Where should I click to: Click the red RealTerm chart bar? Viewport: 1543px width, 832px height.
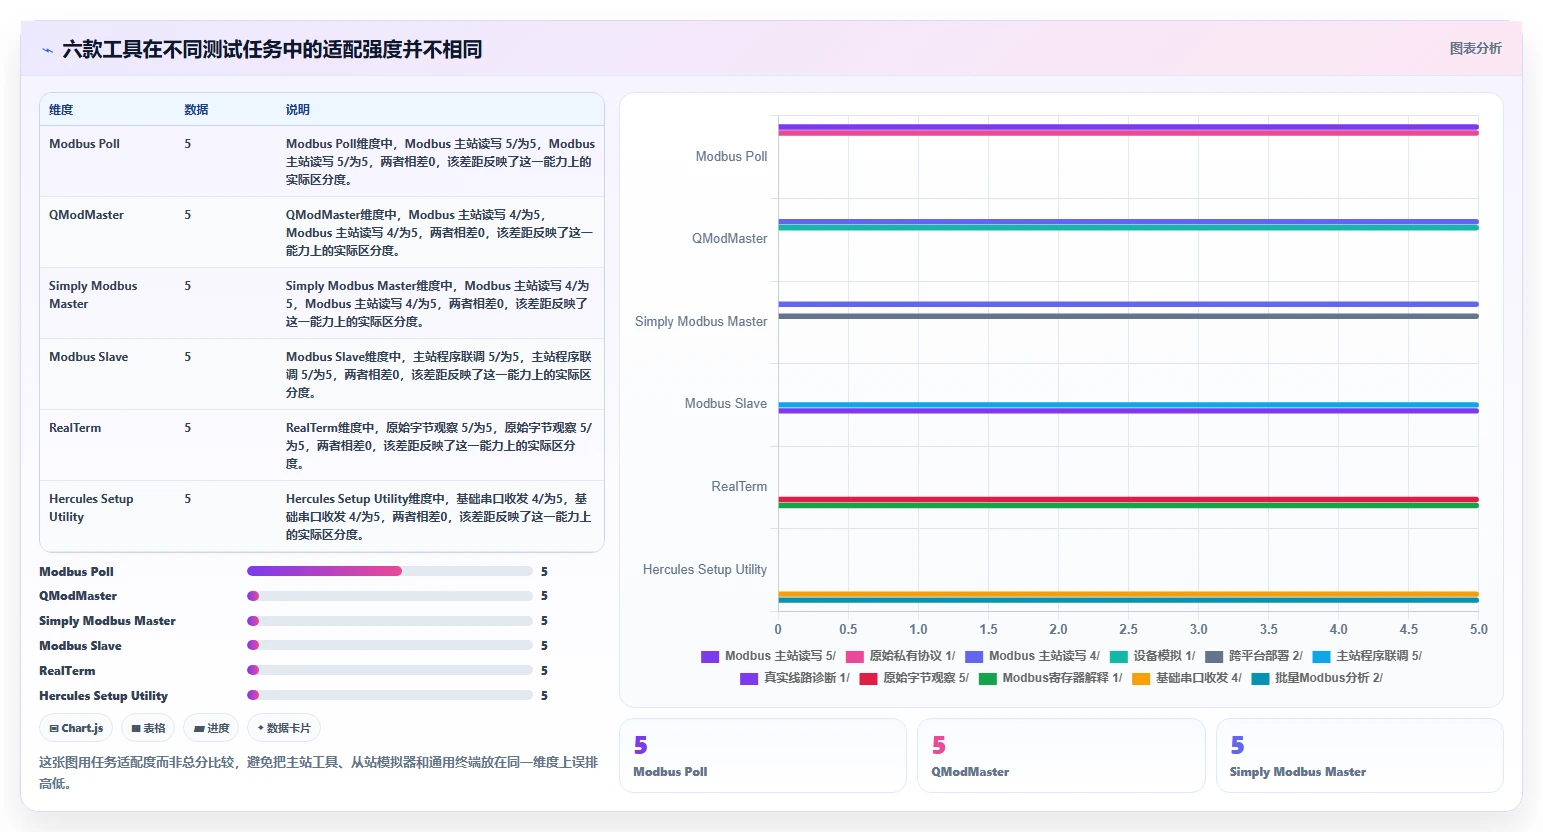pyautogui.click(x=1128, y=499)
